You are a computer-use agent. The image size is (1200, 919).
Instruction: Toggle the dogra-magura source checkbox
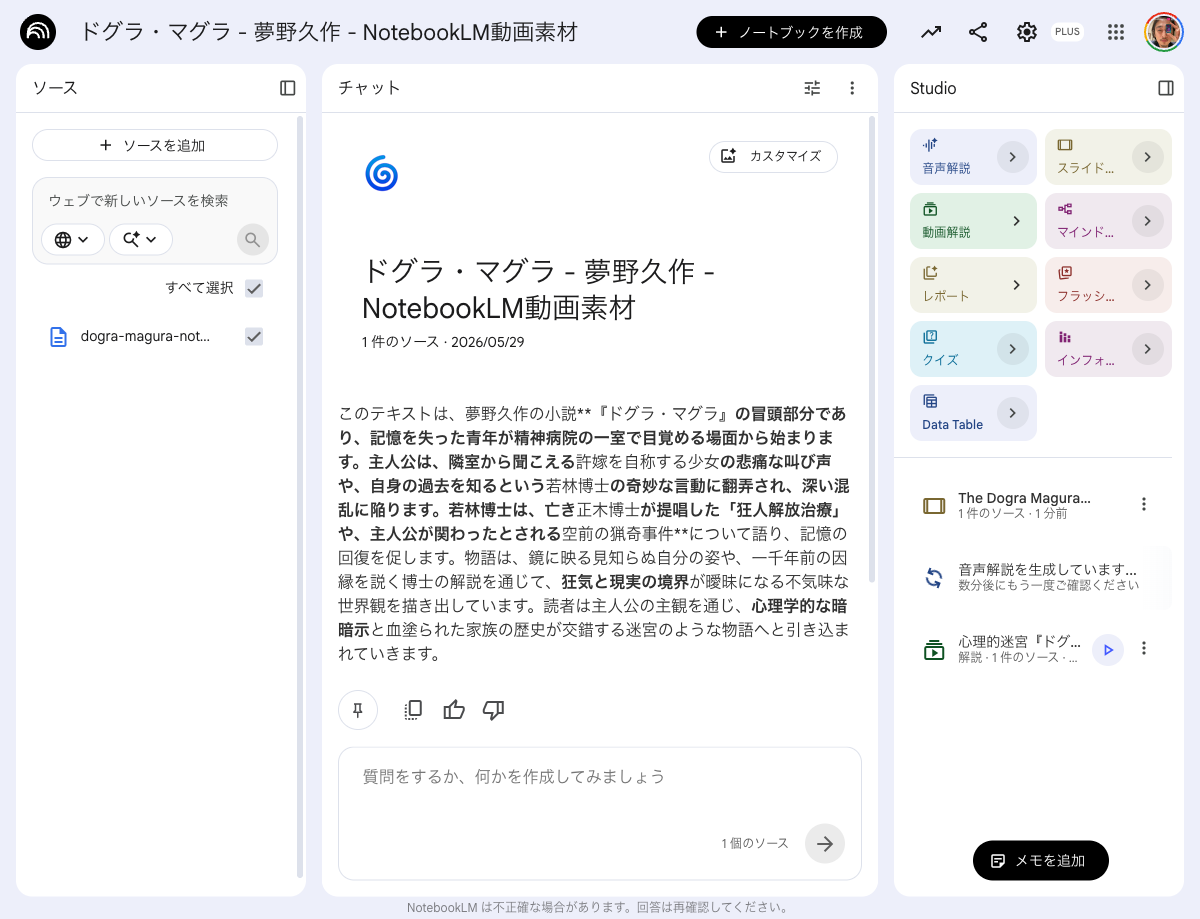pyautogui.click(x=254, y=337)
